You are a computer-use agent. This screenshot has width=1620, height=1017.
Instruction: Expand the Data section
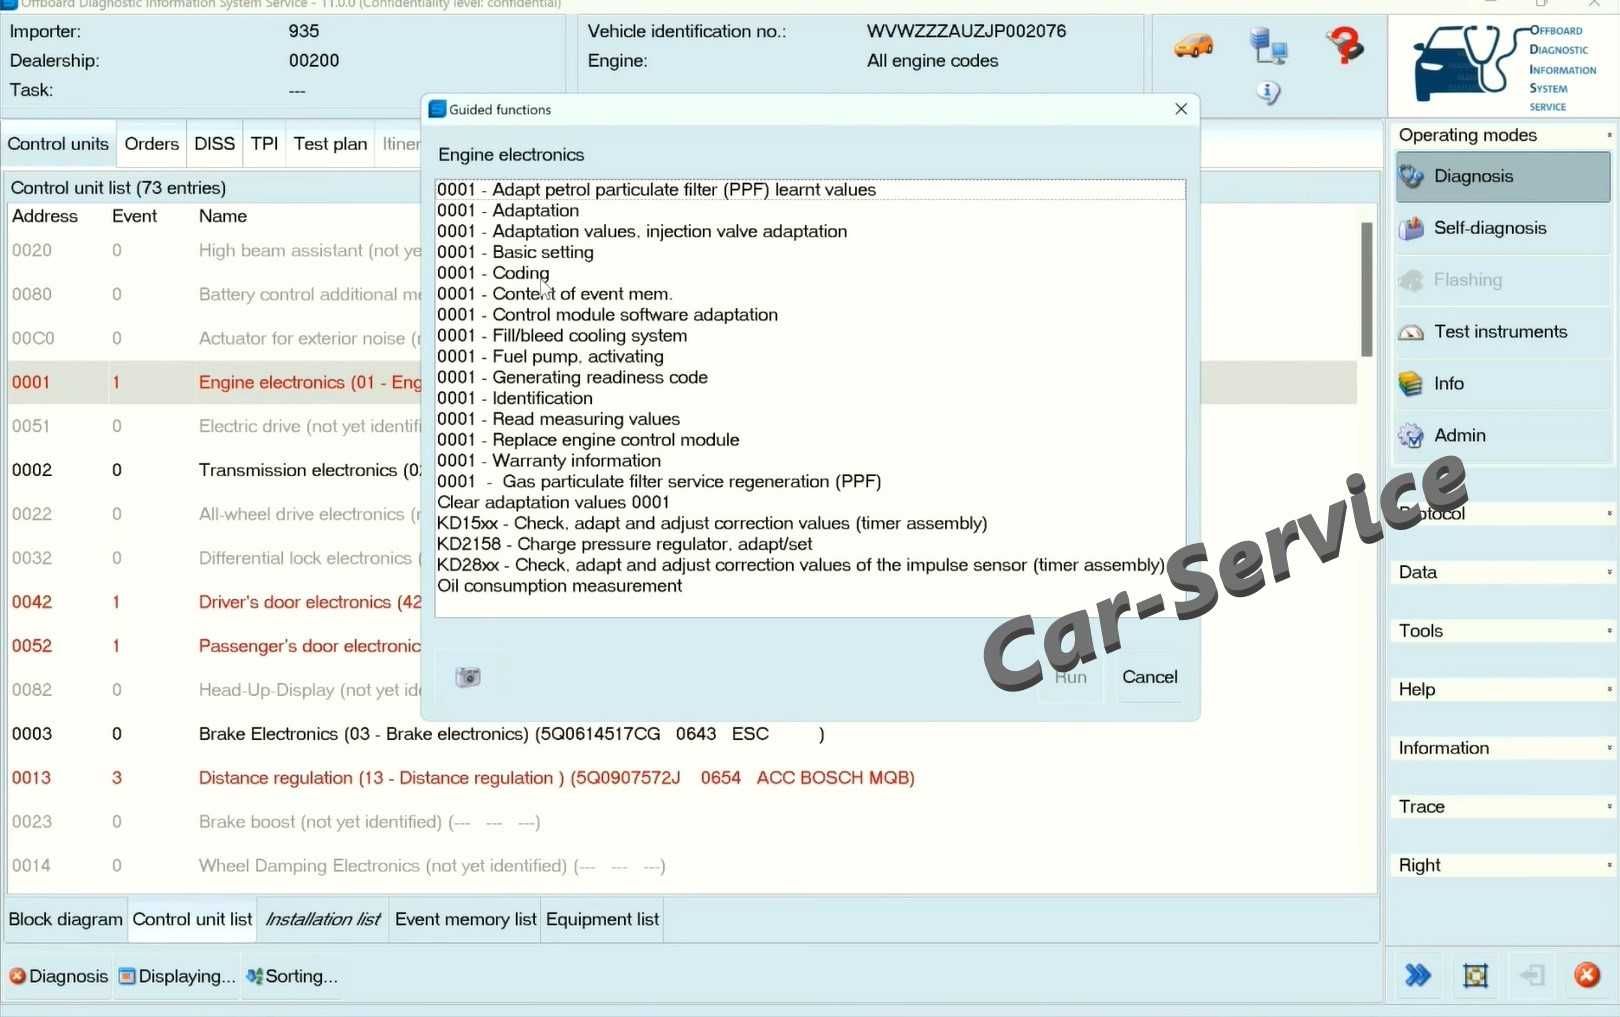[x=1502, y=572]
